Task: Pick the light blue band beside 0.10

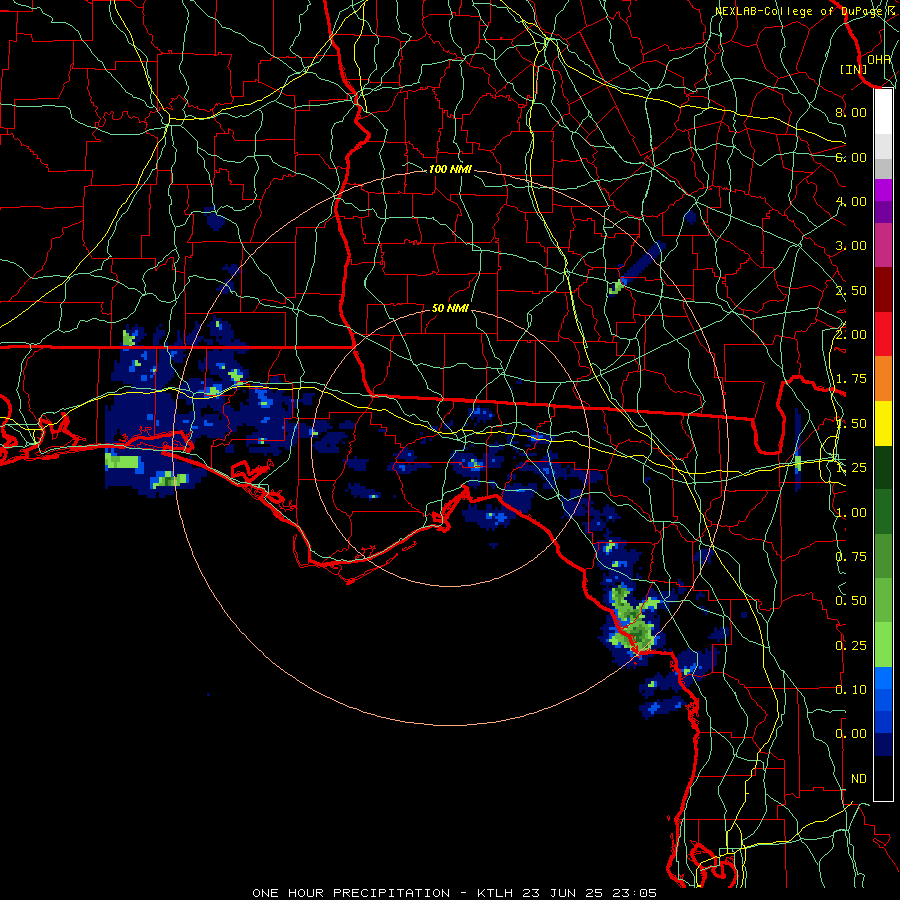Action: click(883, 678)
